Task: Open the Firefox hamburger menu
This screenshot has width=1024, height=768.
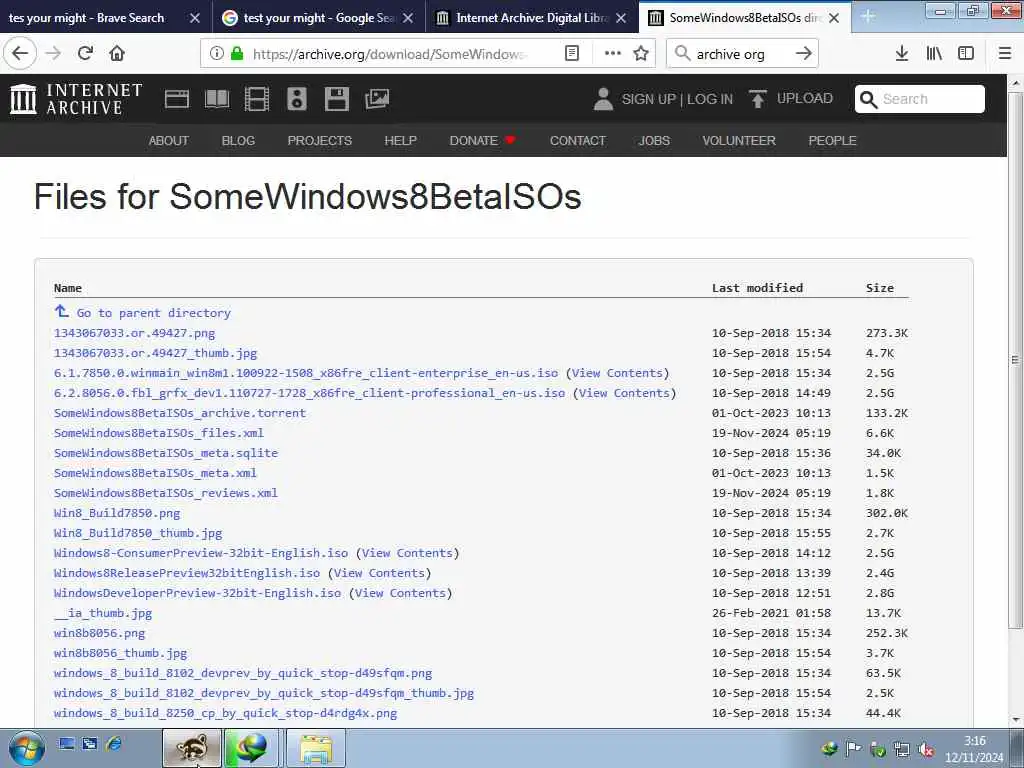Action: [x=1005, y=53]
